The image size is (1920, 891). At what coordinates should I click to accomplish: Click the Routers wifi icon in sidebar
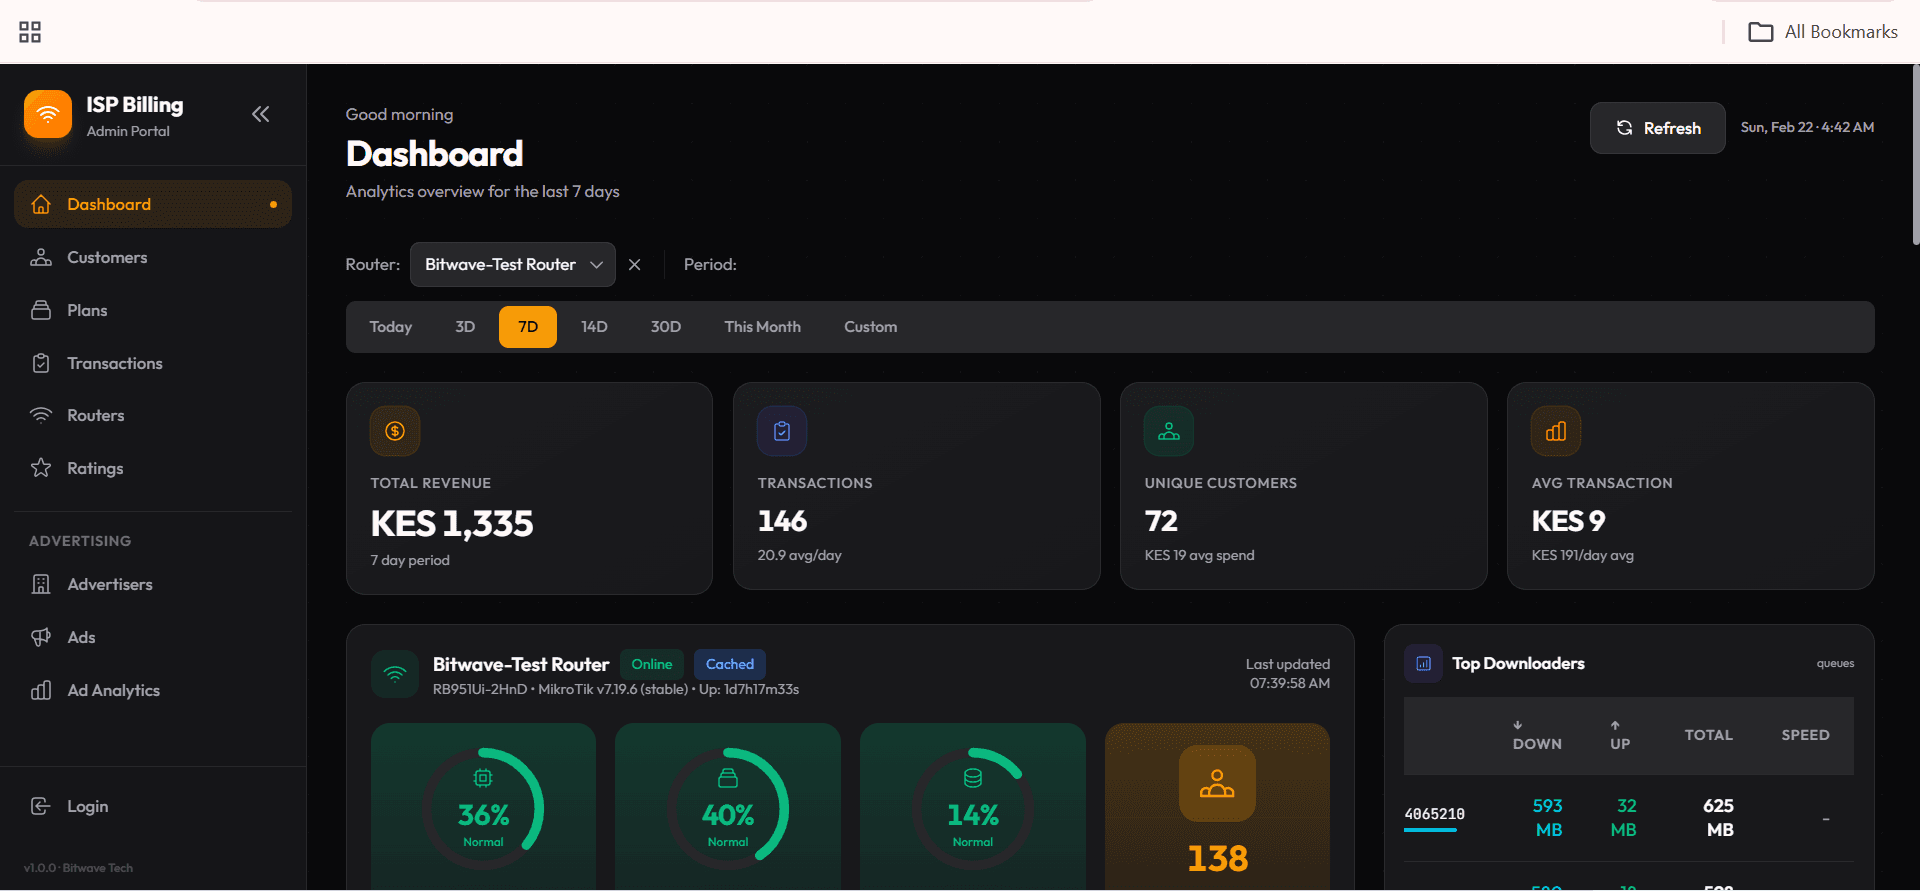click(x=41, y=415)
